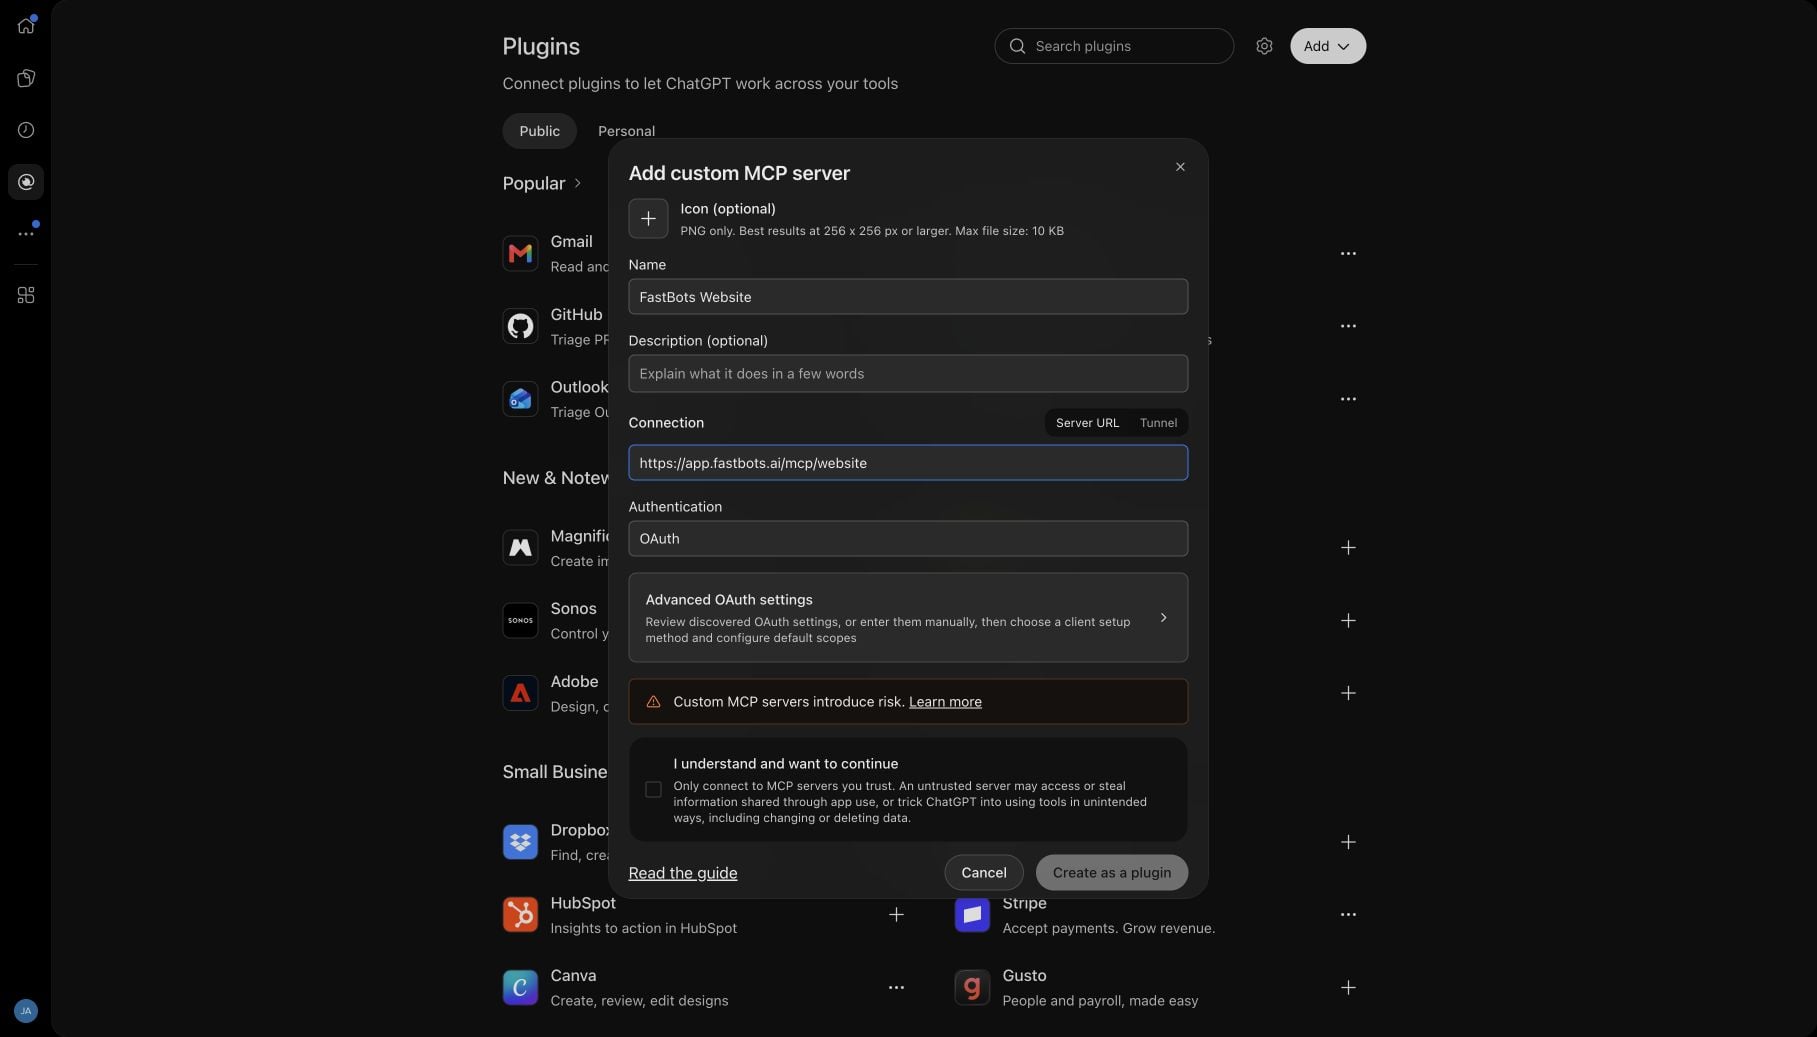This screenshot has height=1037, width=1817.
Task: Click the JA user avatar
Action: [26, 1010]
